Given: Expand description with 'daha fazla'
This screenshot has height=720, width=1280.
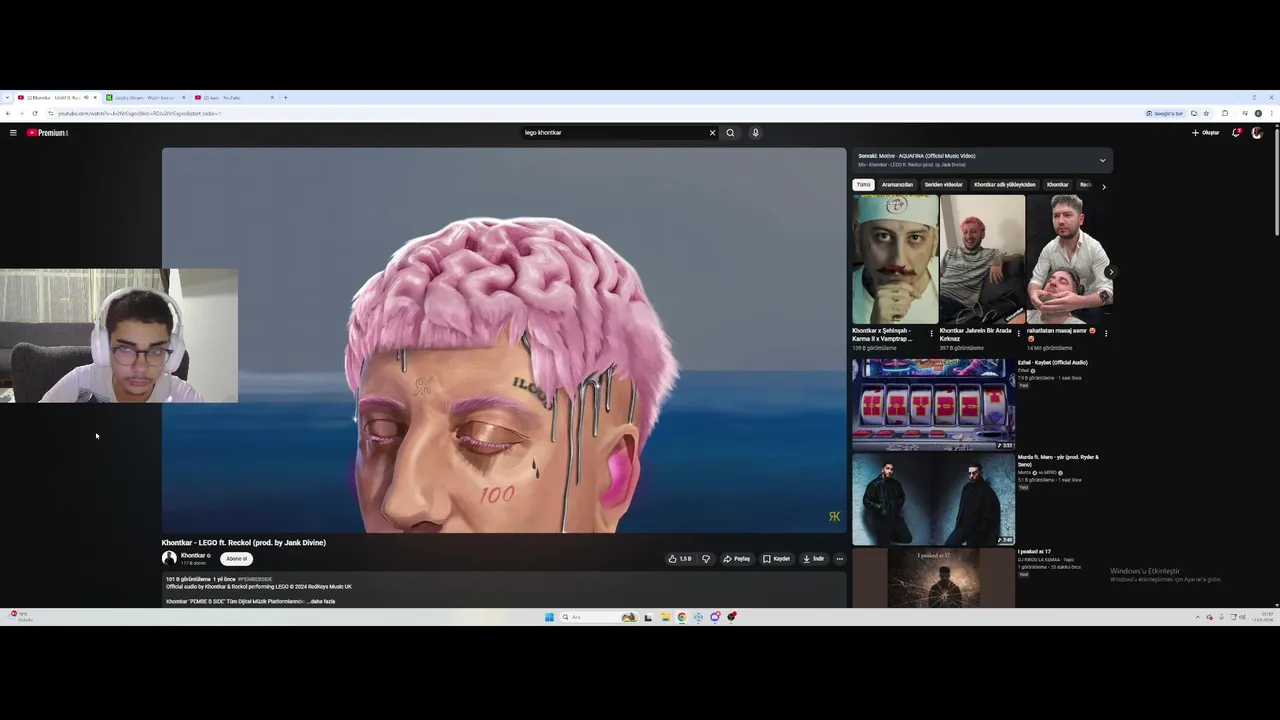Looking at the screenshot, I should coord(322,601).
